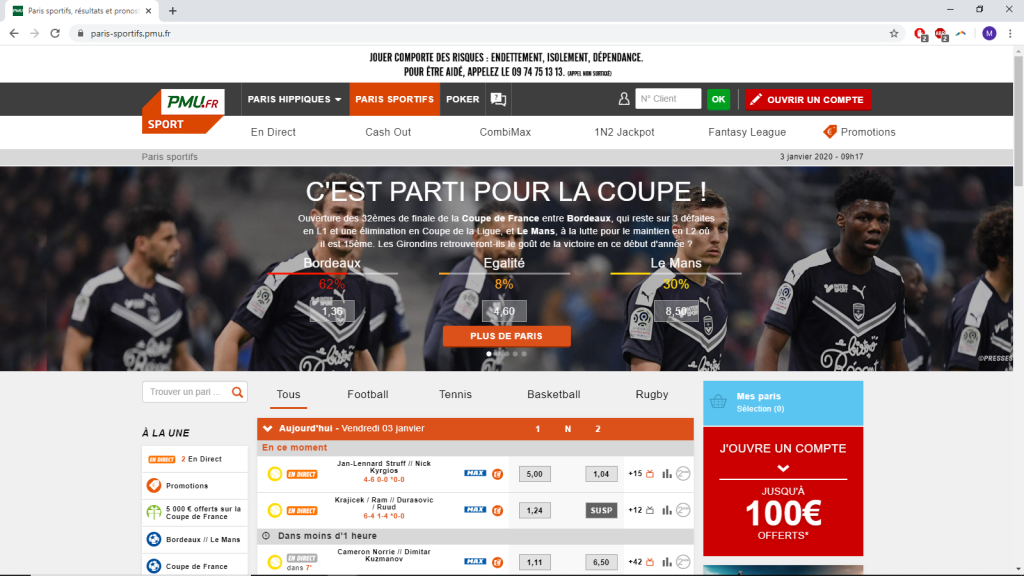Click the Ouvrir un compte button

(x=808, y=99)
